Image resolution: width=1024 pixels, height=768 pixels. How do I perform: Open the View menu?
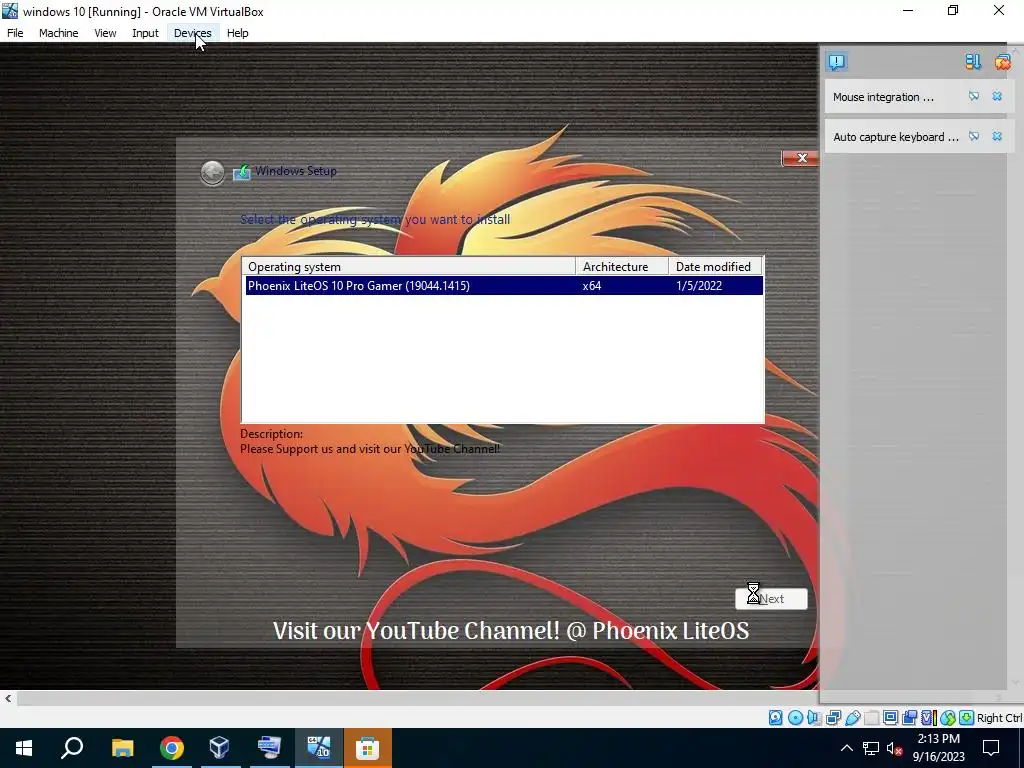104,33
